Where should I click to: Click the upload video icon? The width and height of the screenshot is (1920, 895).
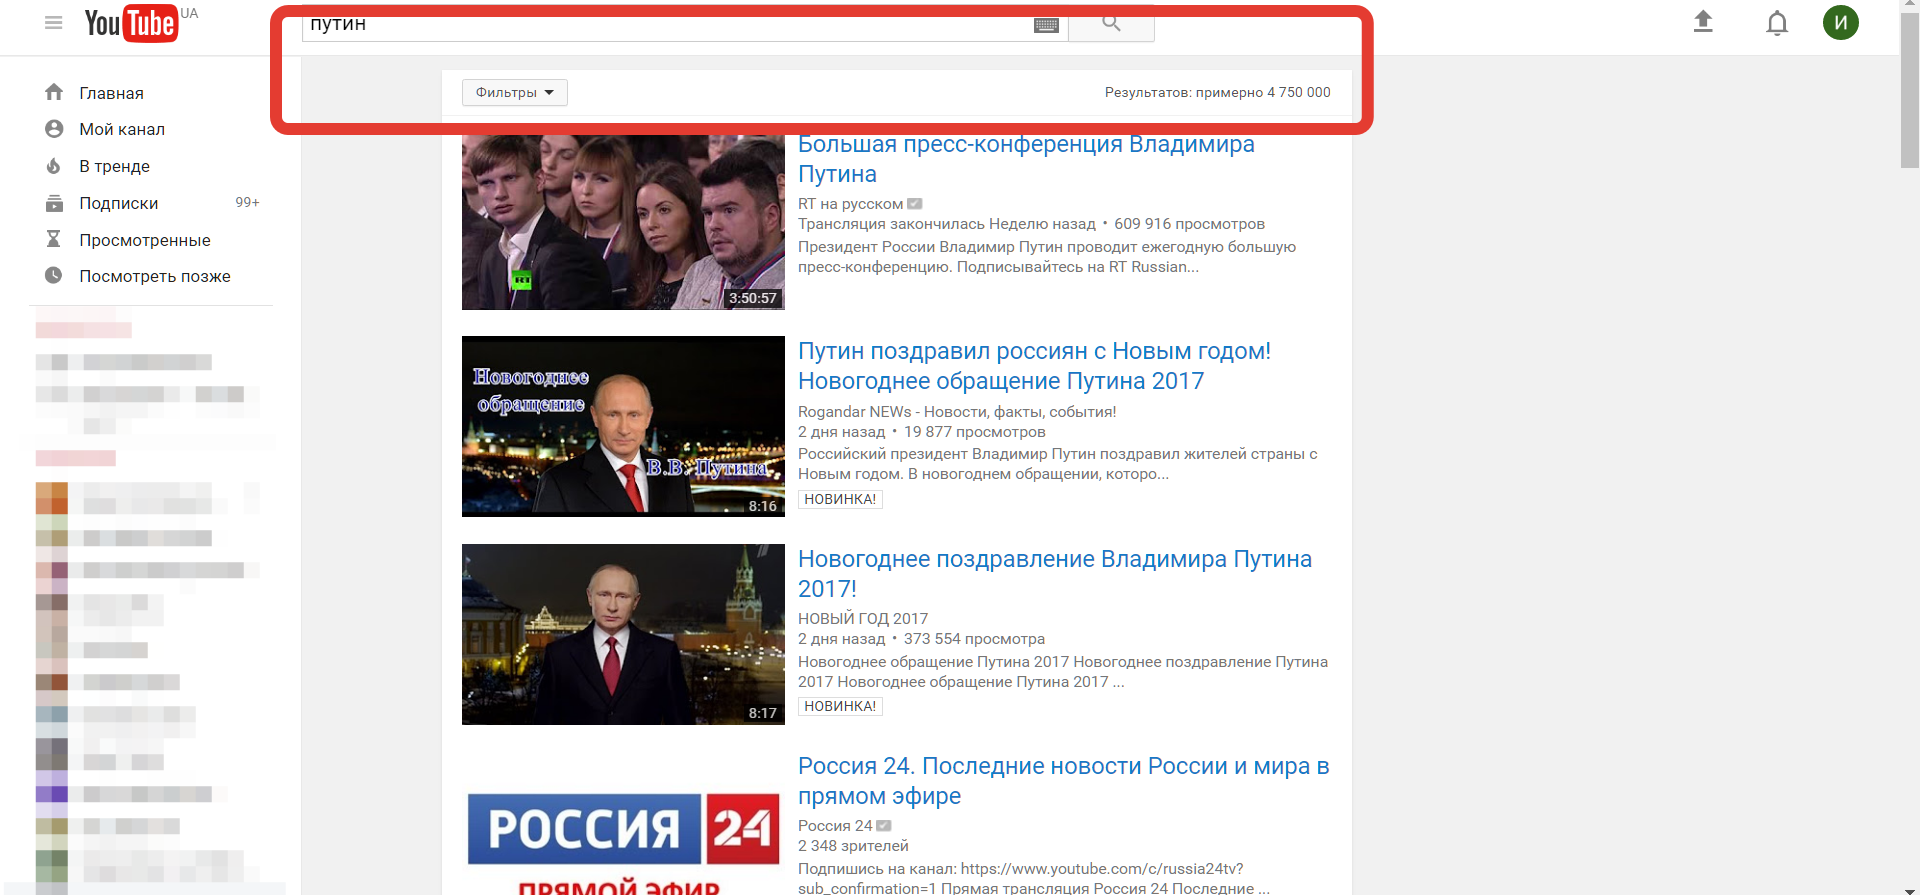pos(1703,22)
